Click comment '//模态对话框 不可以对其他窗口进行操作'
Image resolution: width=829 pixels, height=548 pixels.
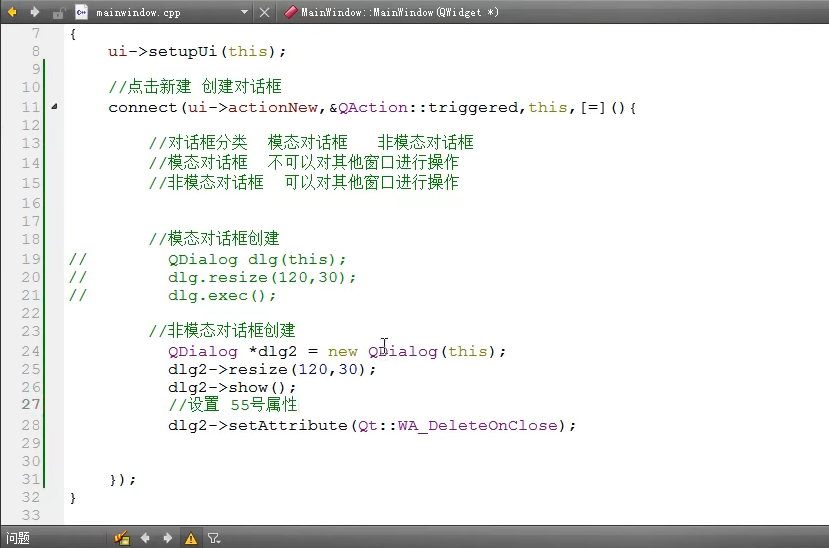(303, 162)
